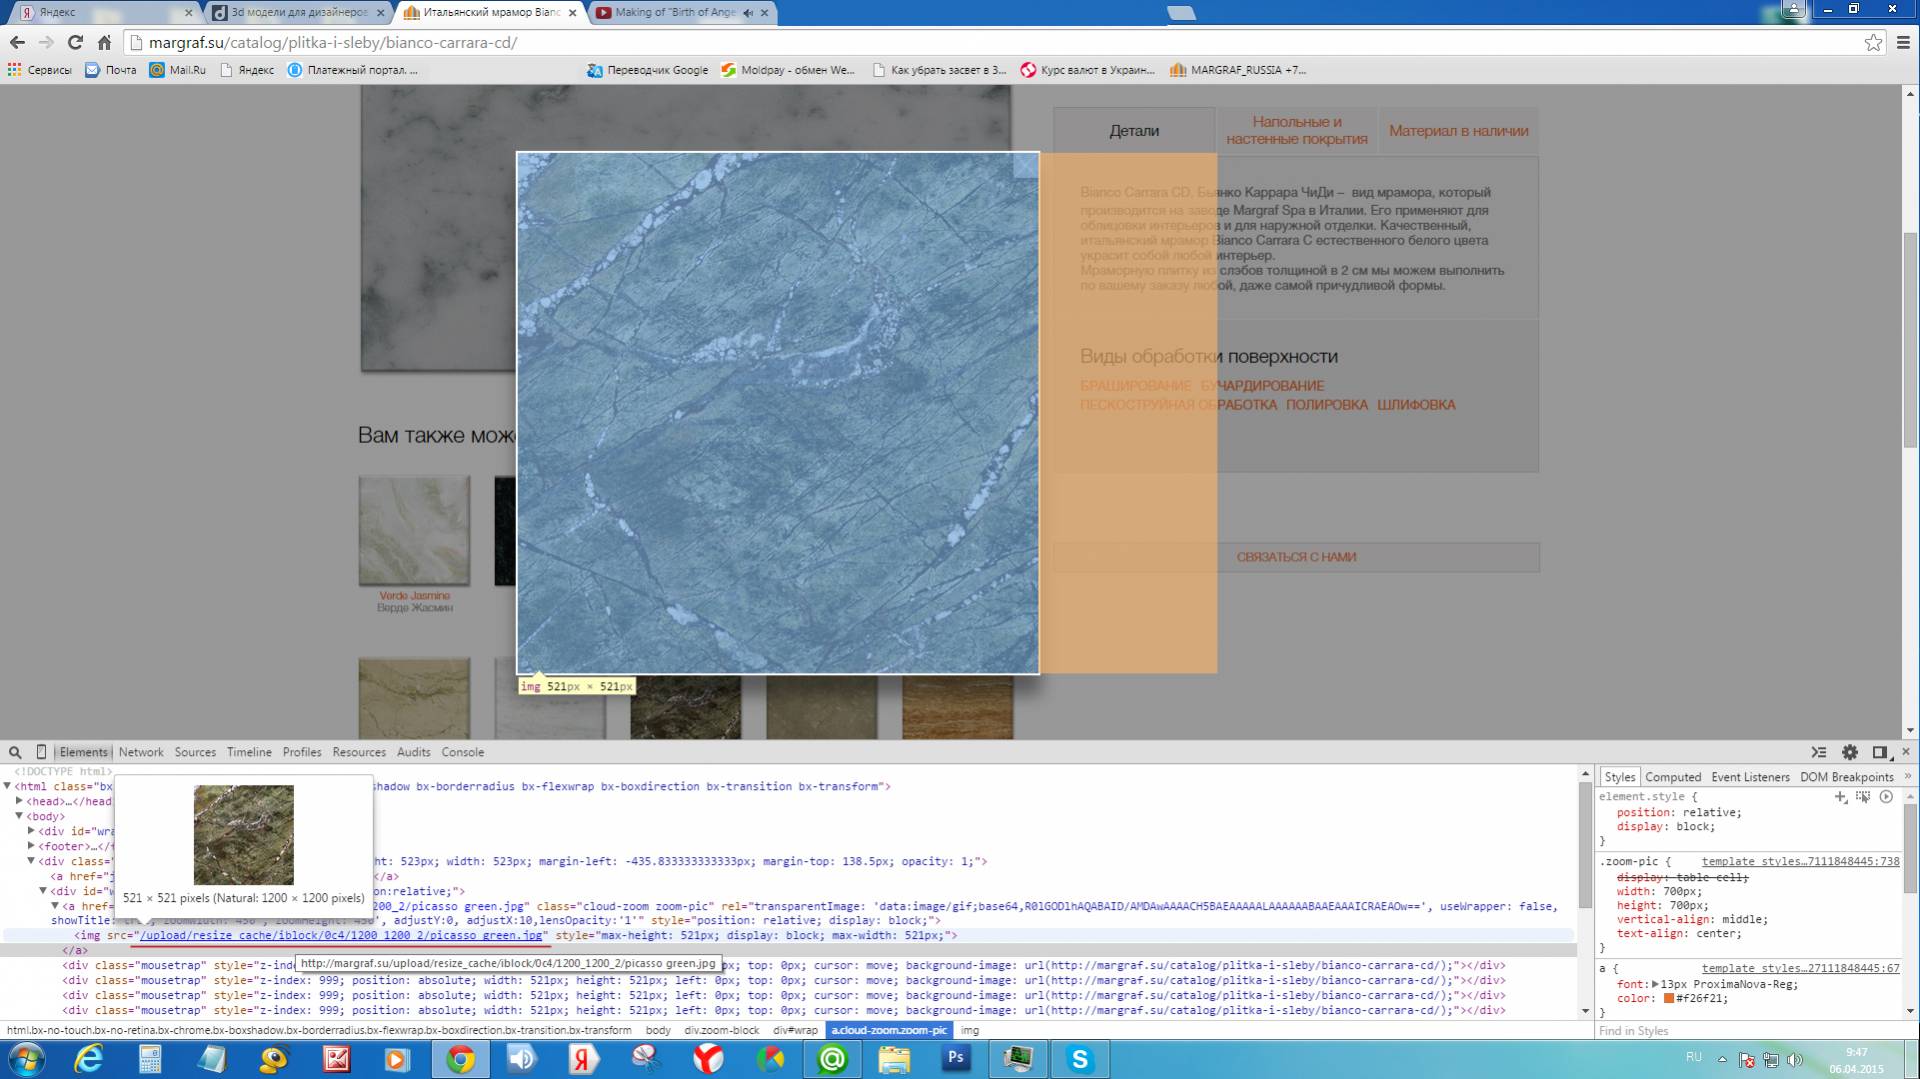Reload the current page

(x=75, y=42)
